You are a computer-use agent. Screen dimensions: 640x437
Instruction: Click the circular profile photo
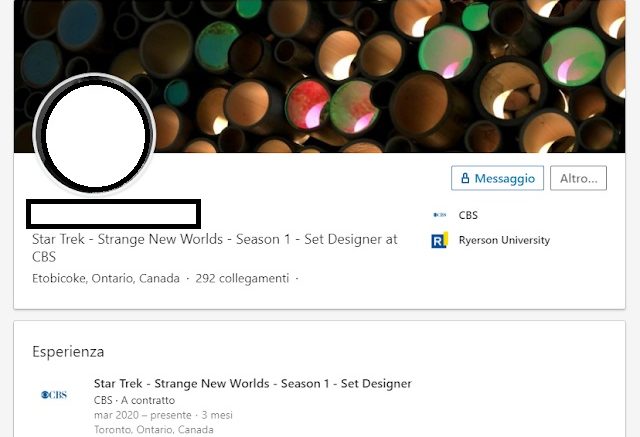click(95, 134)
